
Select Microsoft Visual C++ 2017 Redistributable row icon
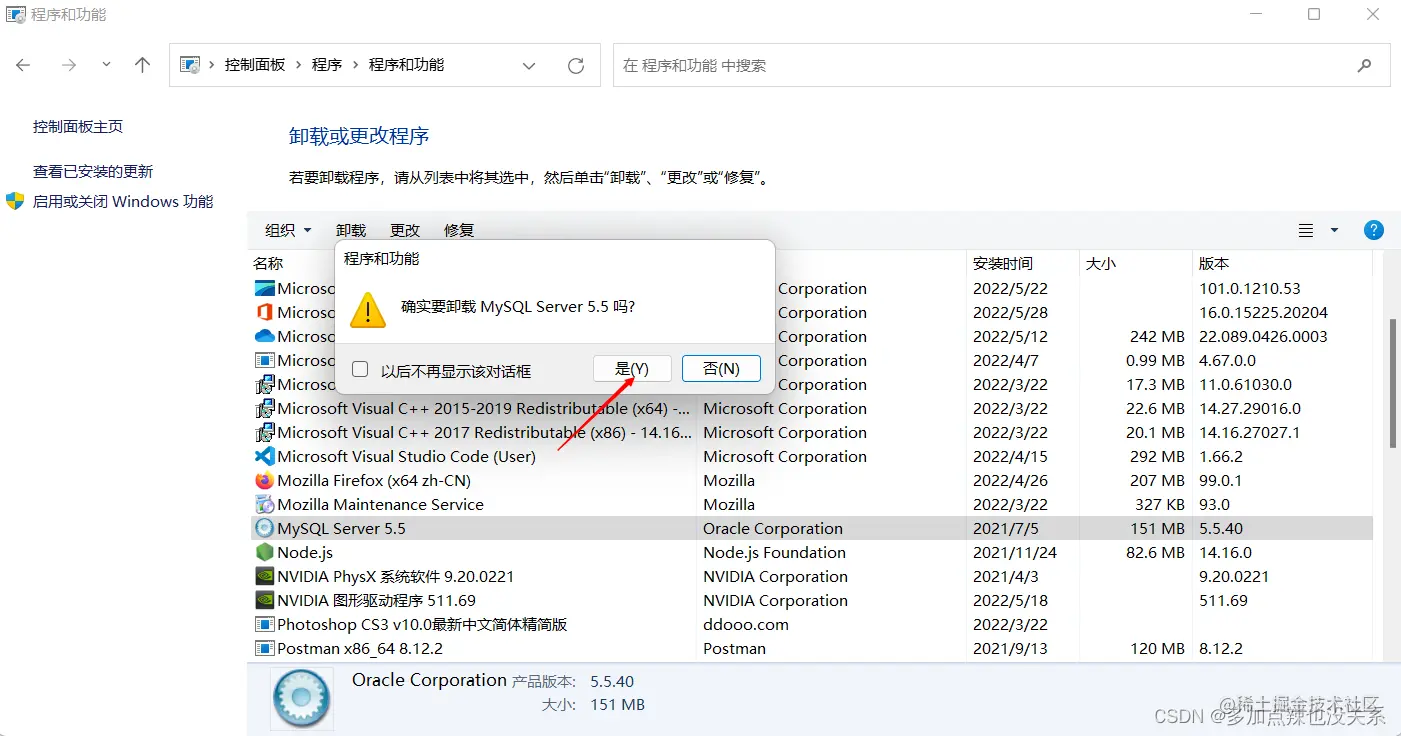coord(264,432)
